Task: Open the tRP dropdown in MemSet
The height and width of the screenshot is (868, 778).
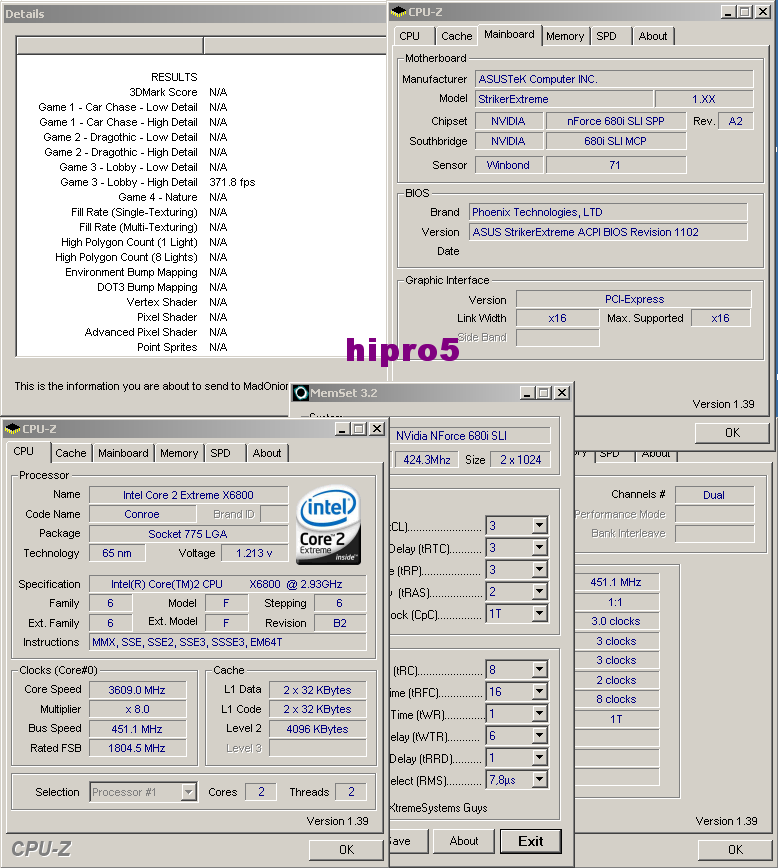Action: pyautogui.click(x=539, y=570)
